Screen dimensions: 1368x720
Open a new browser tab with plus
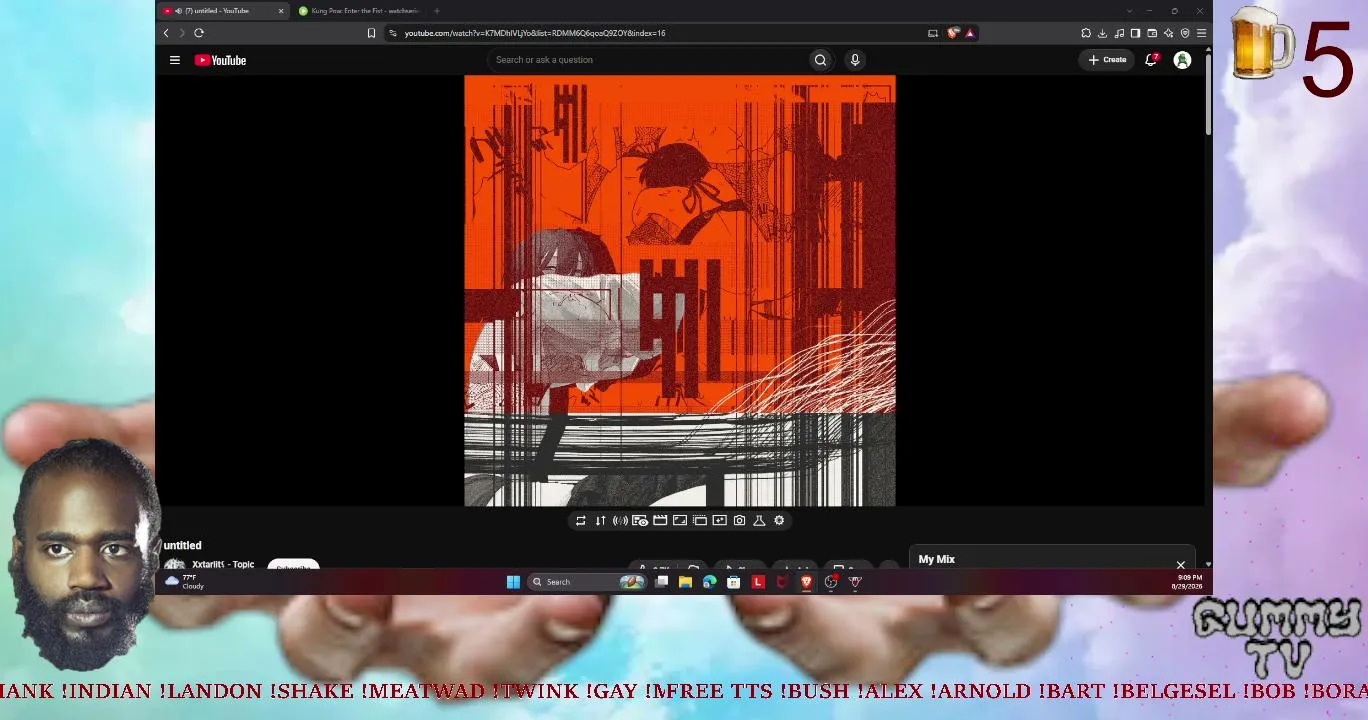tap(437, 11)
